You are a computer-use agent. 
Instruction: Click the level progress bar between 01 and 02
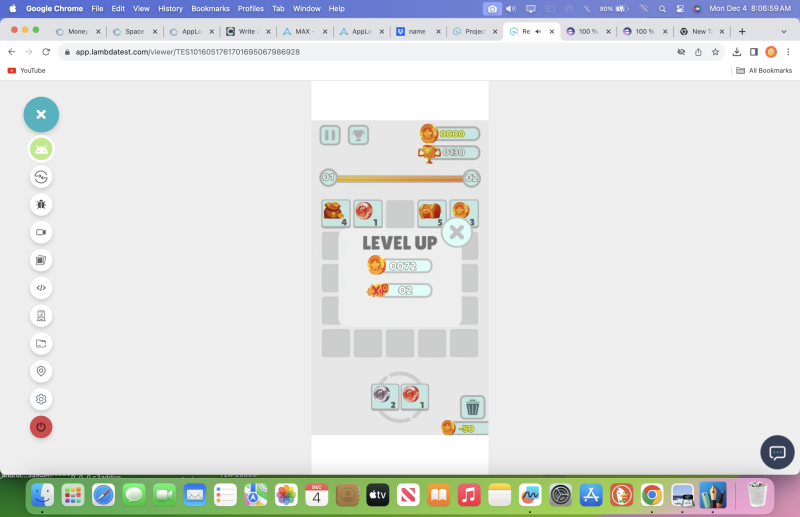[x=400, y=178]
